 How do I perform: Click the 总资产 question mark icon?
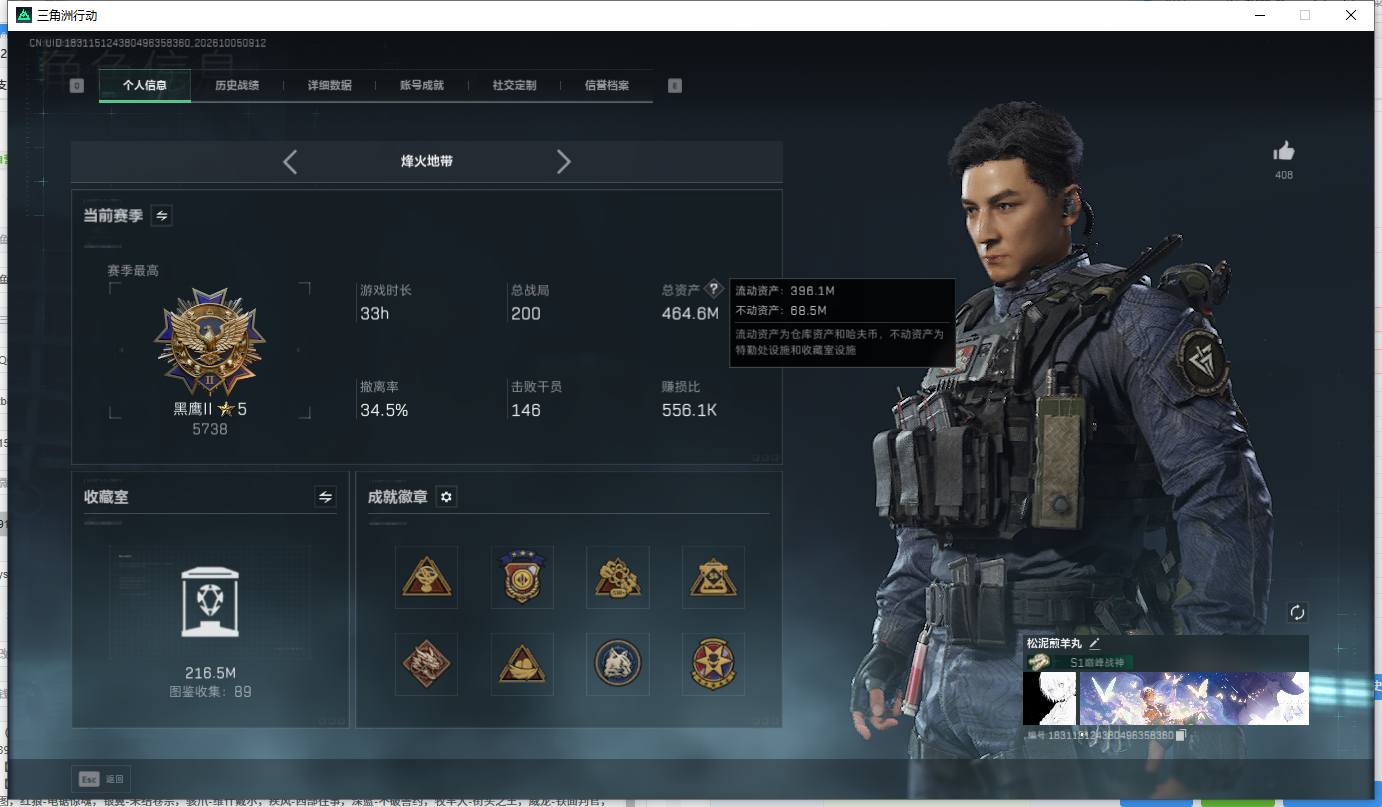click(713, 289)
